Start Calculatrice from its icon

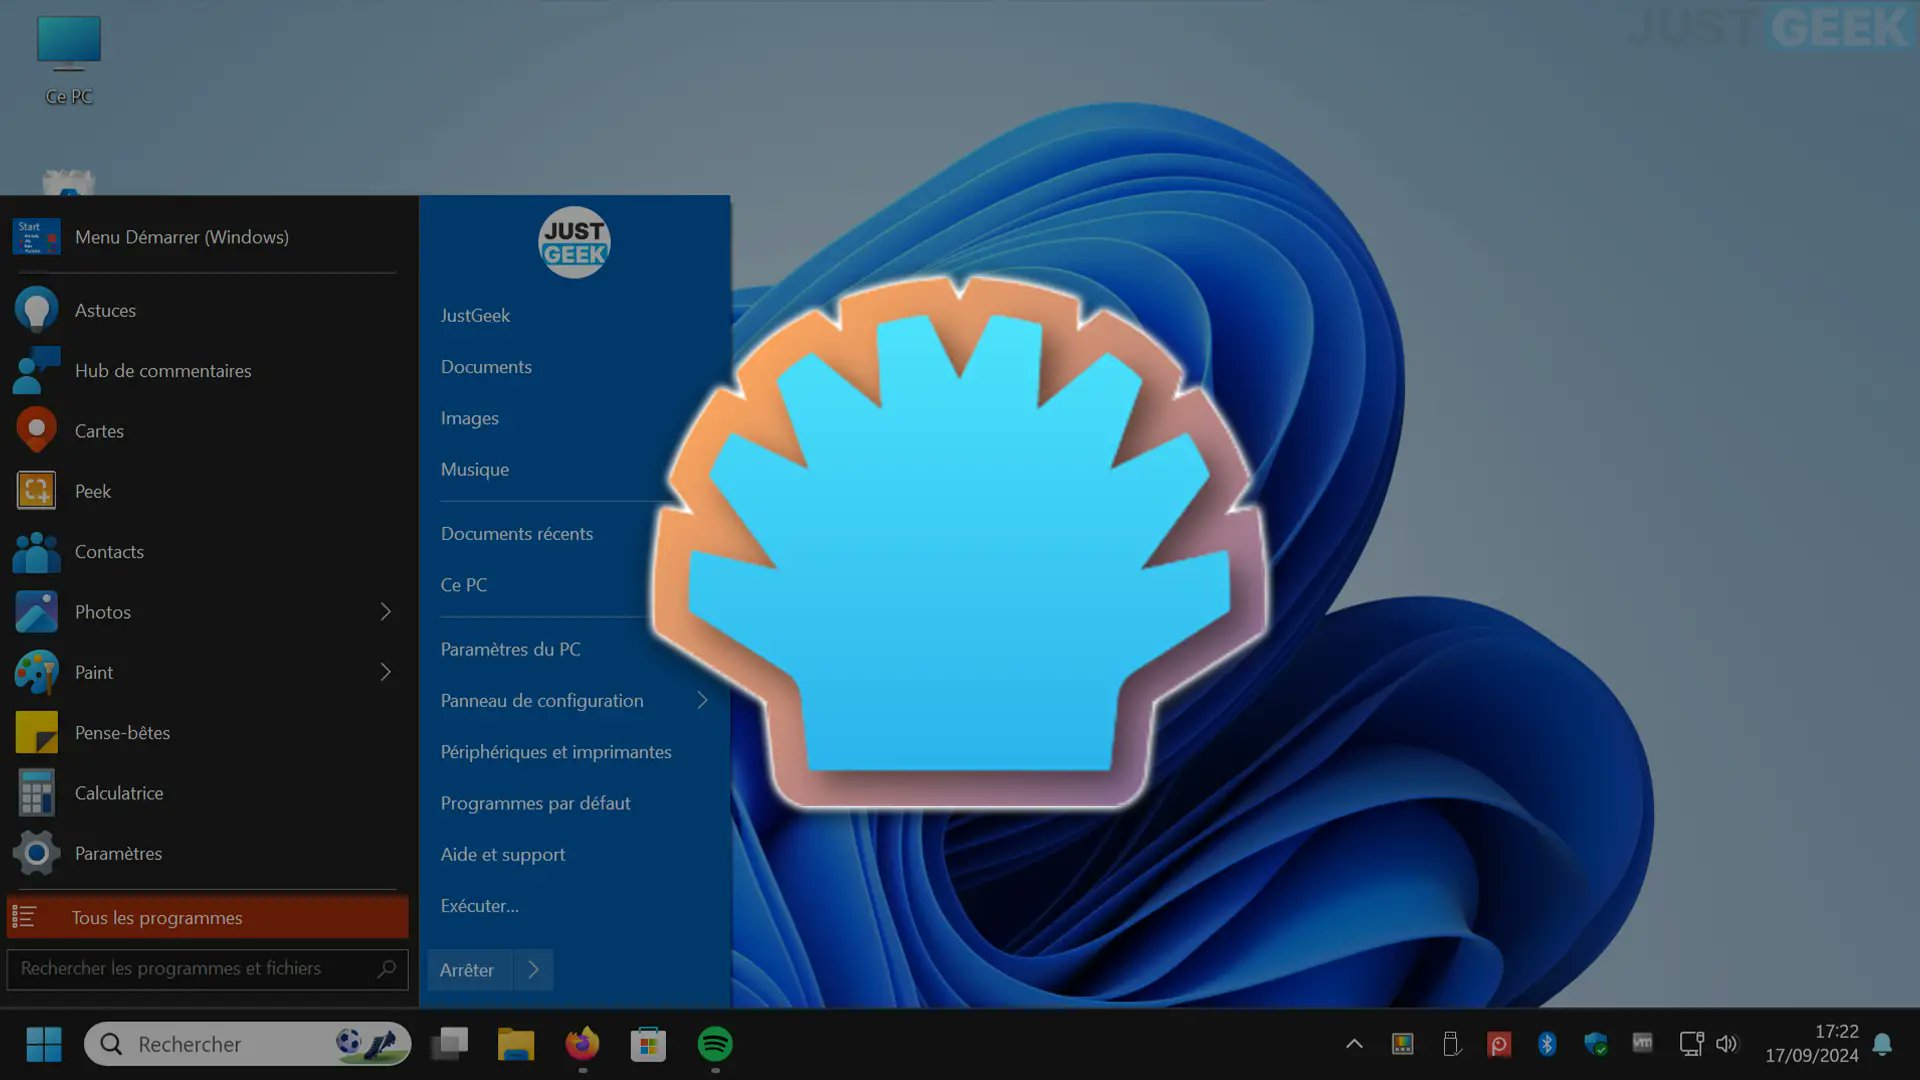click(x=36, y=792)
